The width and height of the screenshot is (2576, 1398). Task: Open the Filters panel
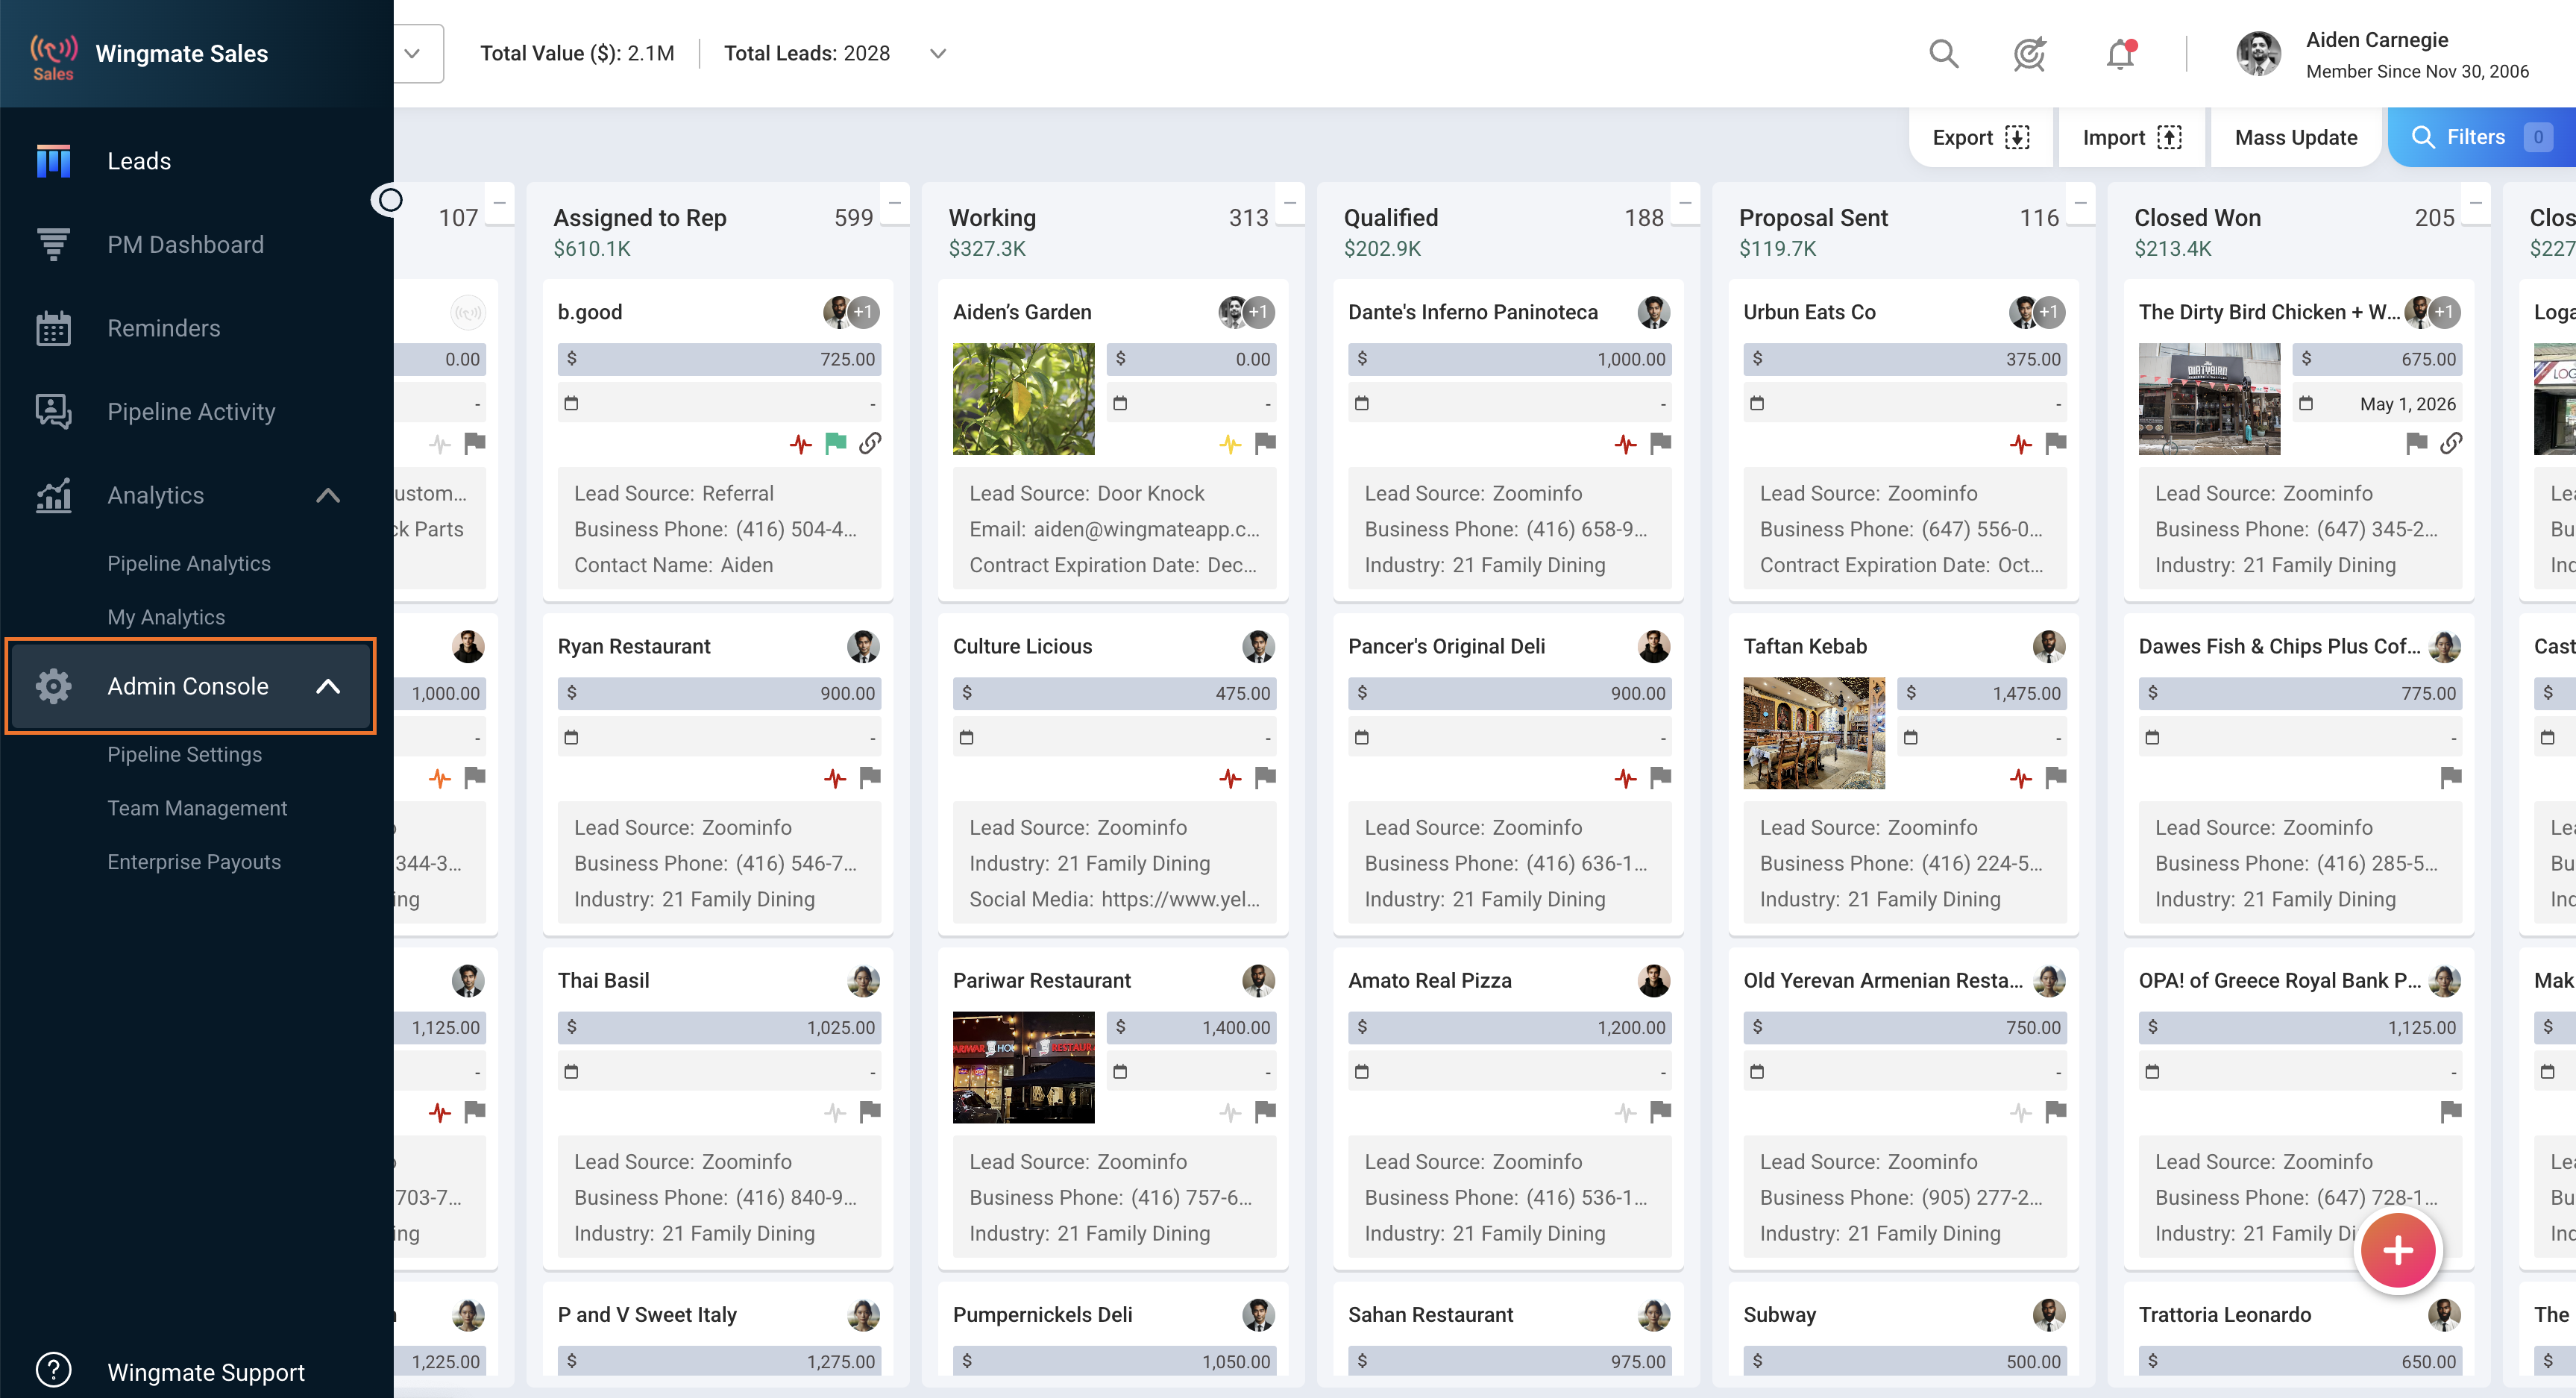[2482, 137]
